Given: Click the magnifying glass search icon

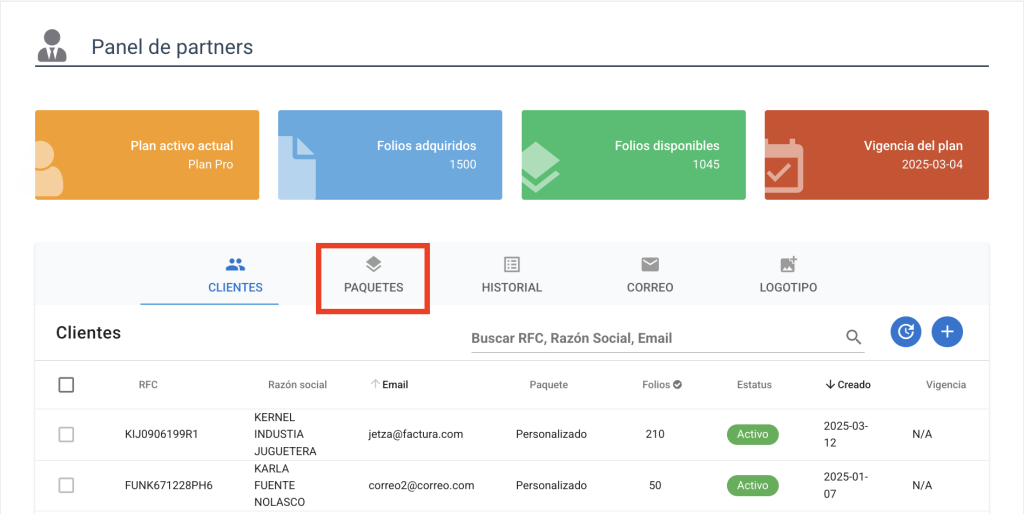Looking at the screenshot, I should coord(854,337).
